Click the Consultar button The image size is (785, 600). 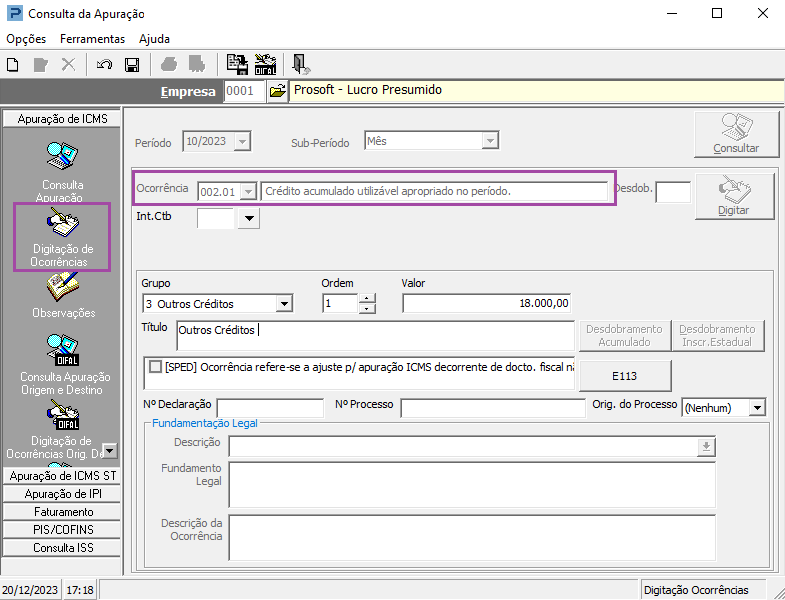tap(736, 134)
